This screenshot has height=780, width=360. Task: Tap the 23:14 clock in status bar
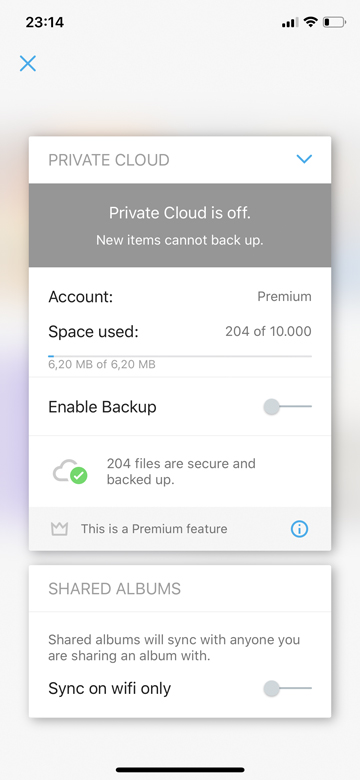45,22
